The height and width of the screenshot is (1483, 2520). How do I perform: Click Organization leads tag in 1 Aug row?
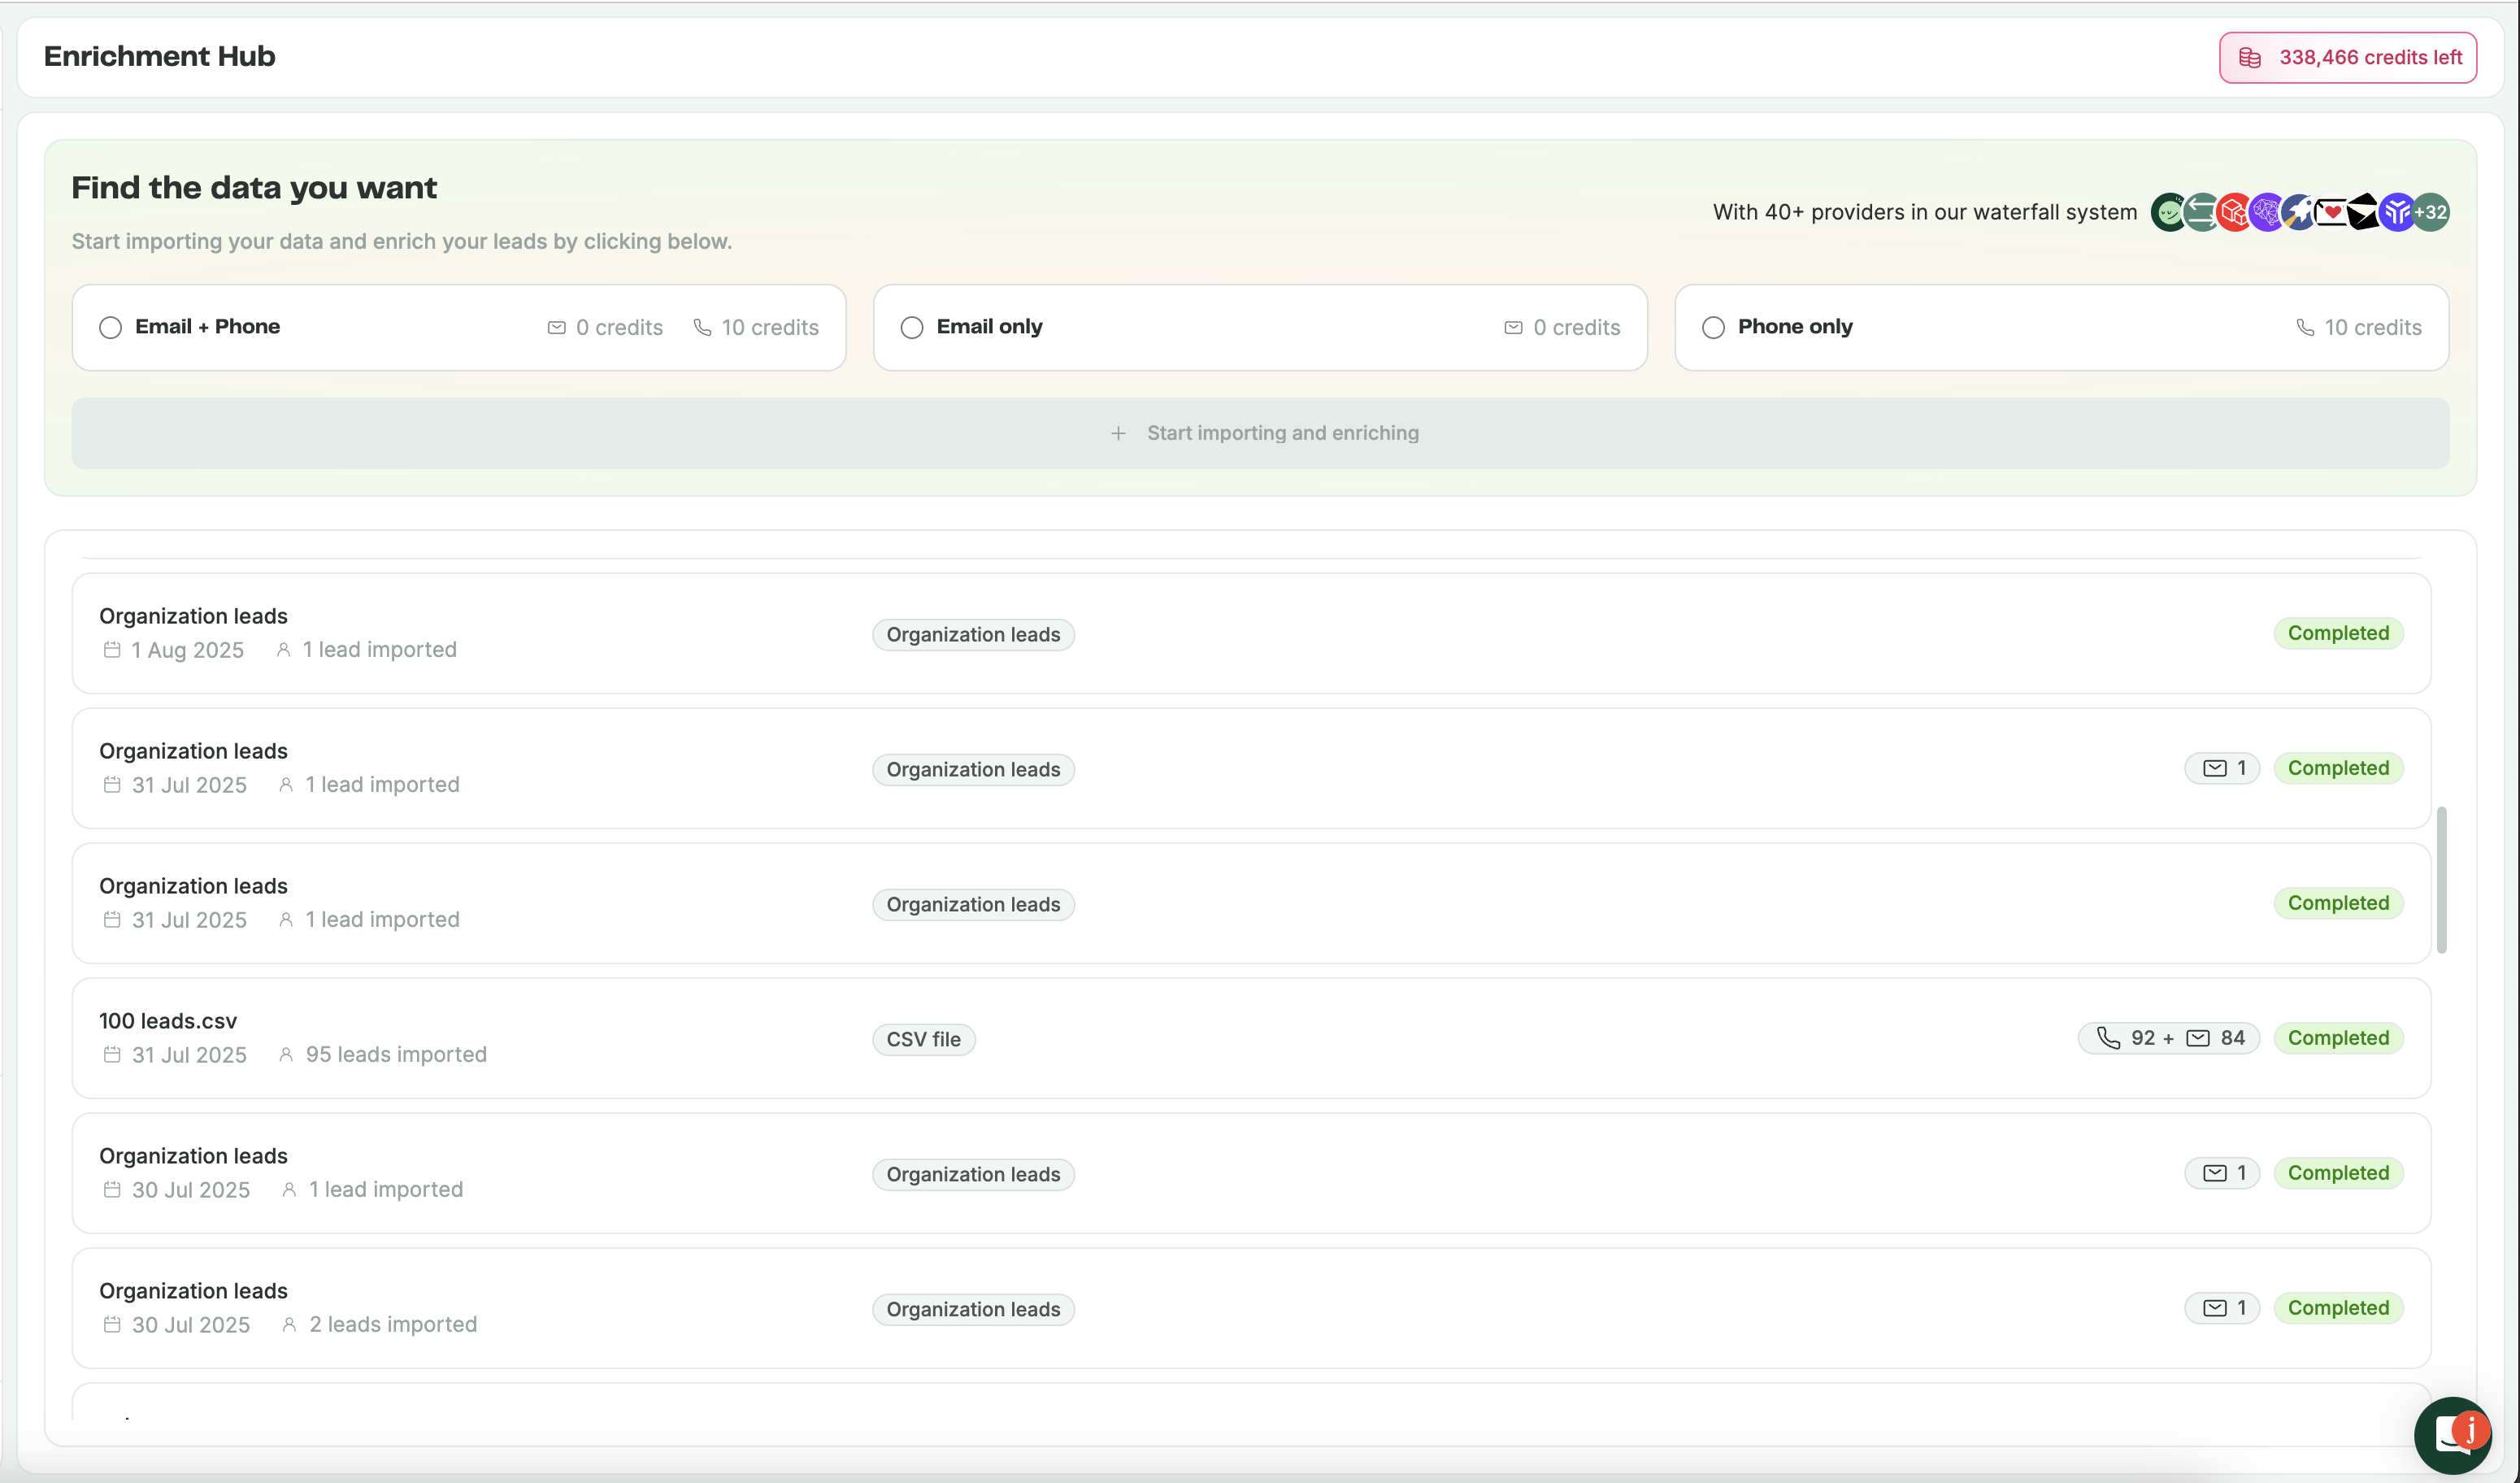click(x=973, y=635)
